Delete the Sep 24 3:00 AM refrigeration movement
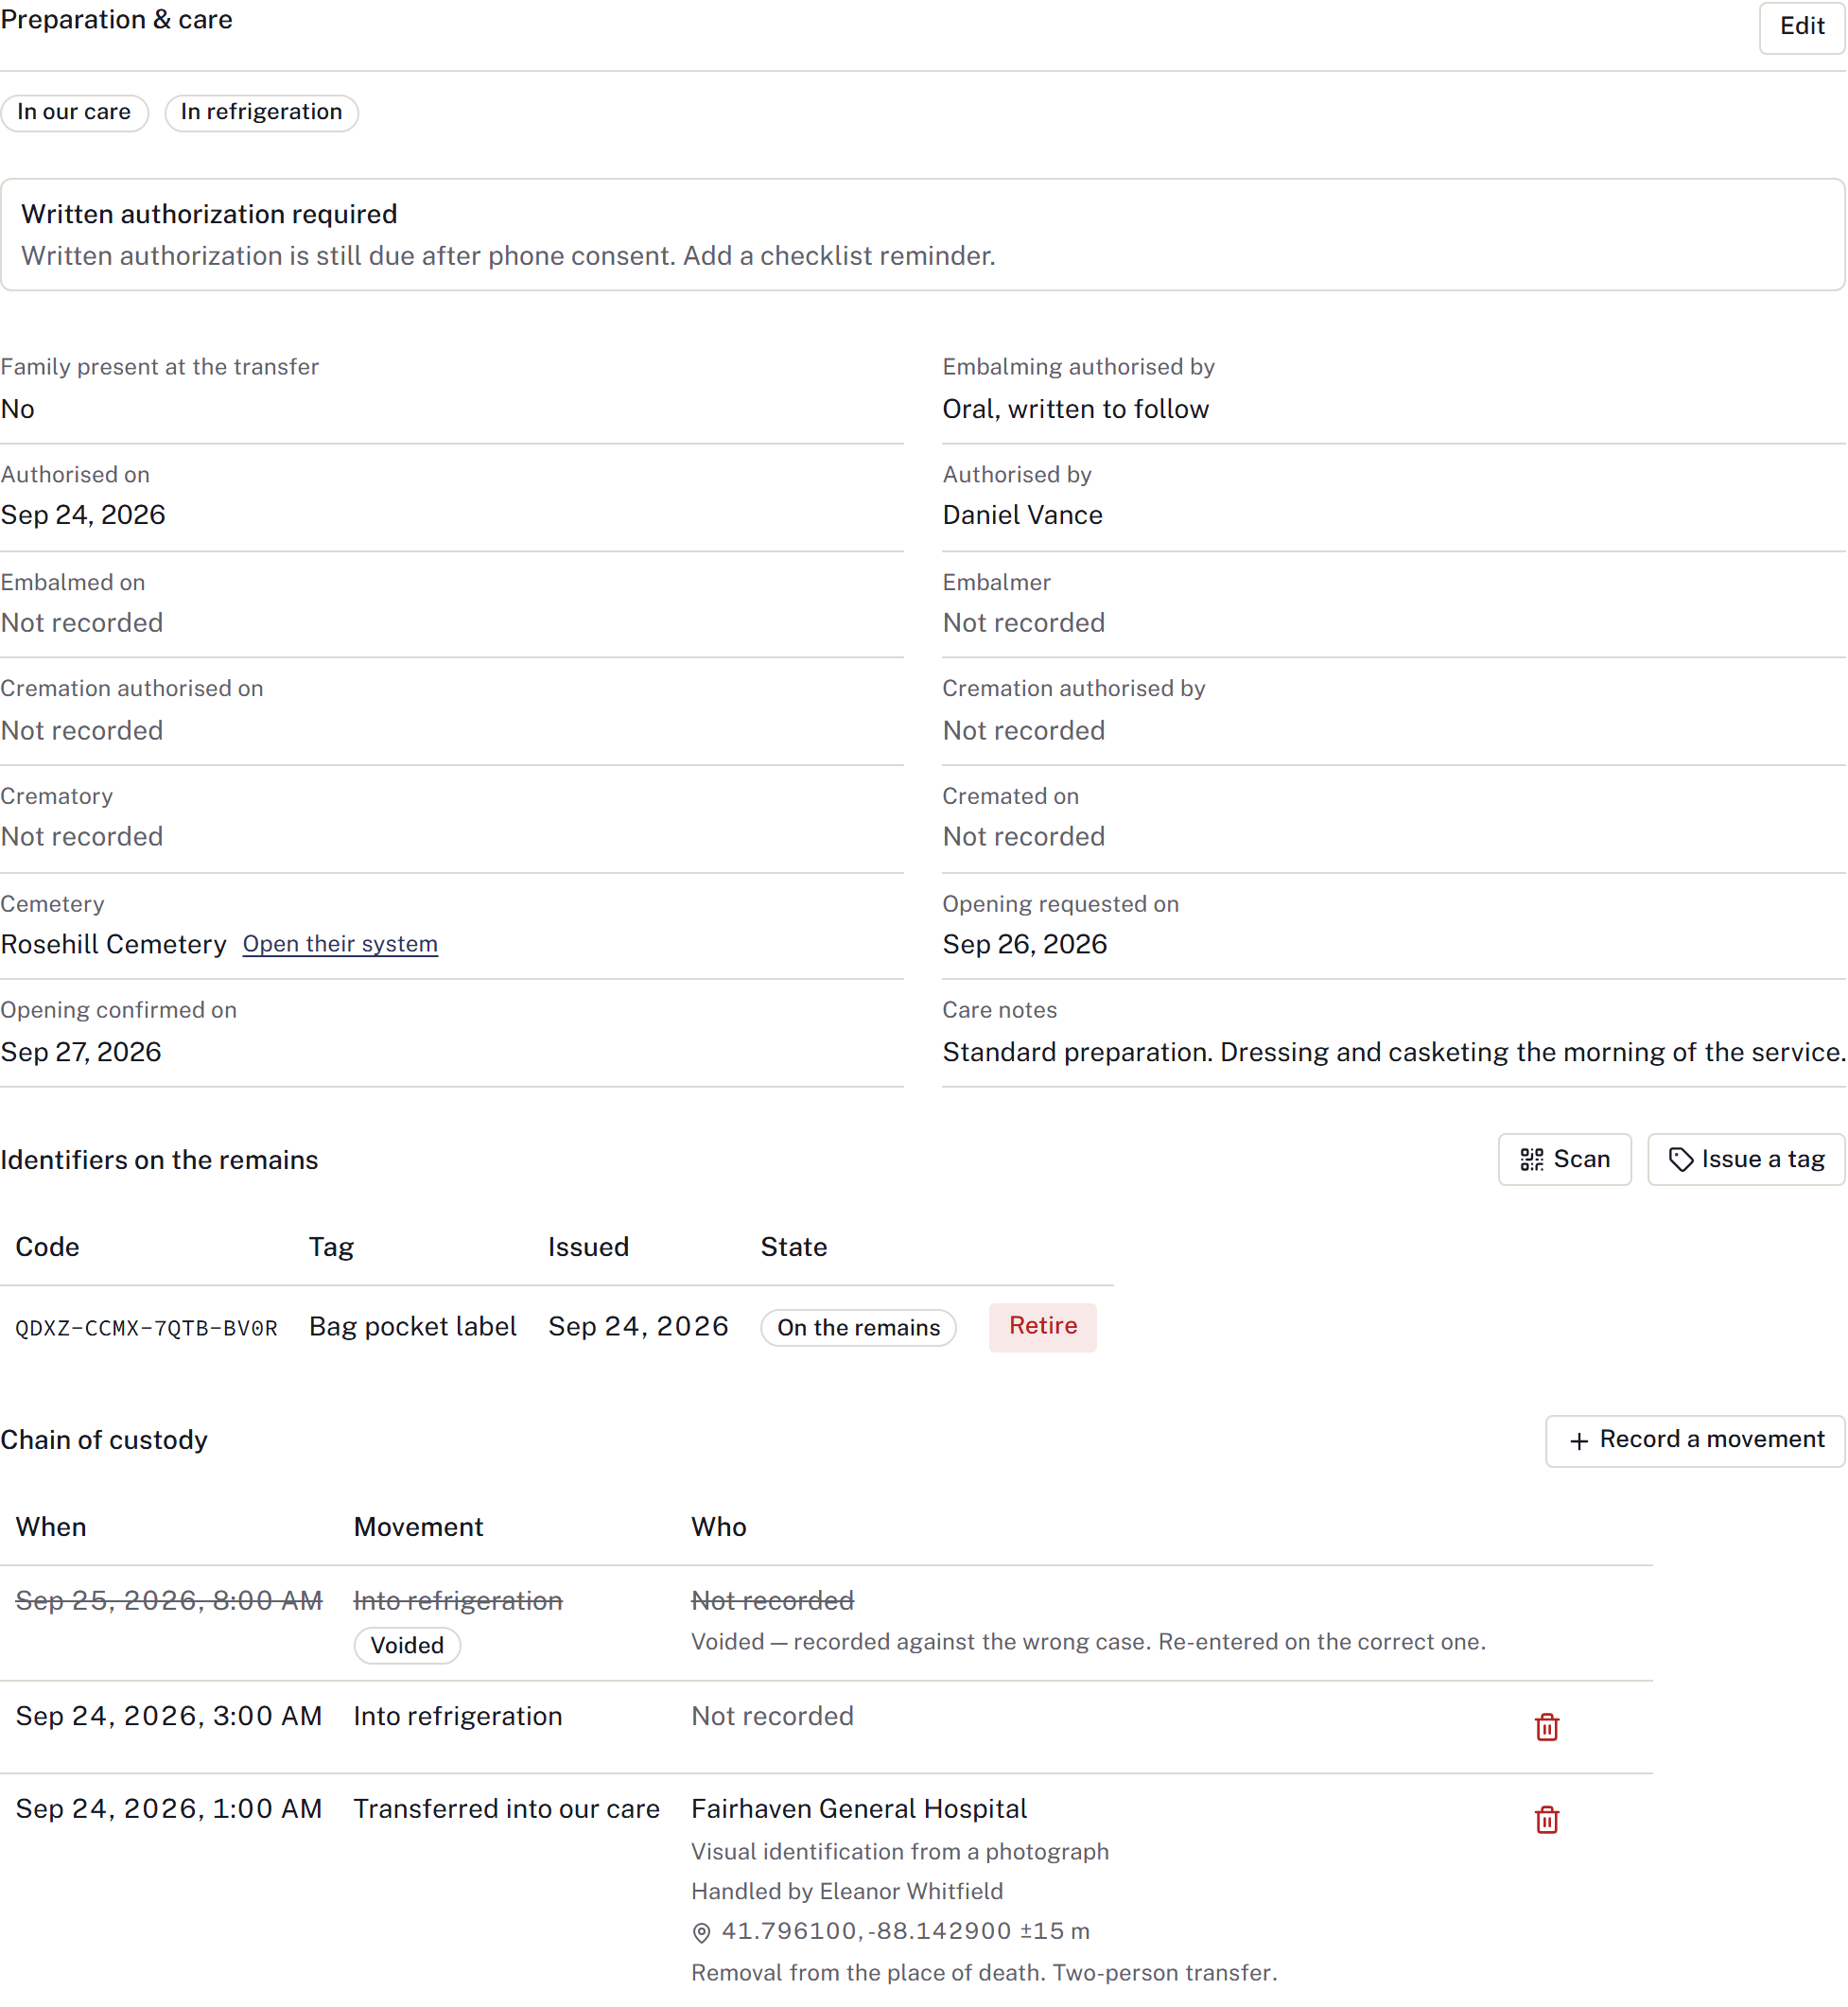Screen dimensions: 1848x2007 tap(1547, 1727)
